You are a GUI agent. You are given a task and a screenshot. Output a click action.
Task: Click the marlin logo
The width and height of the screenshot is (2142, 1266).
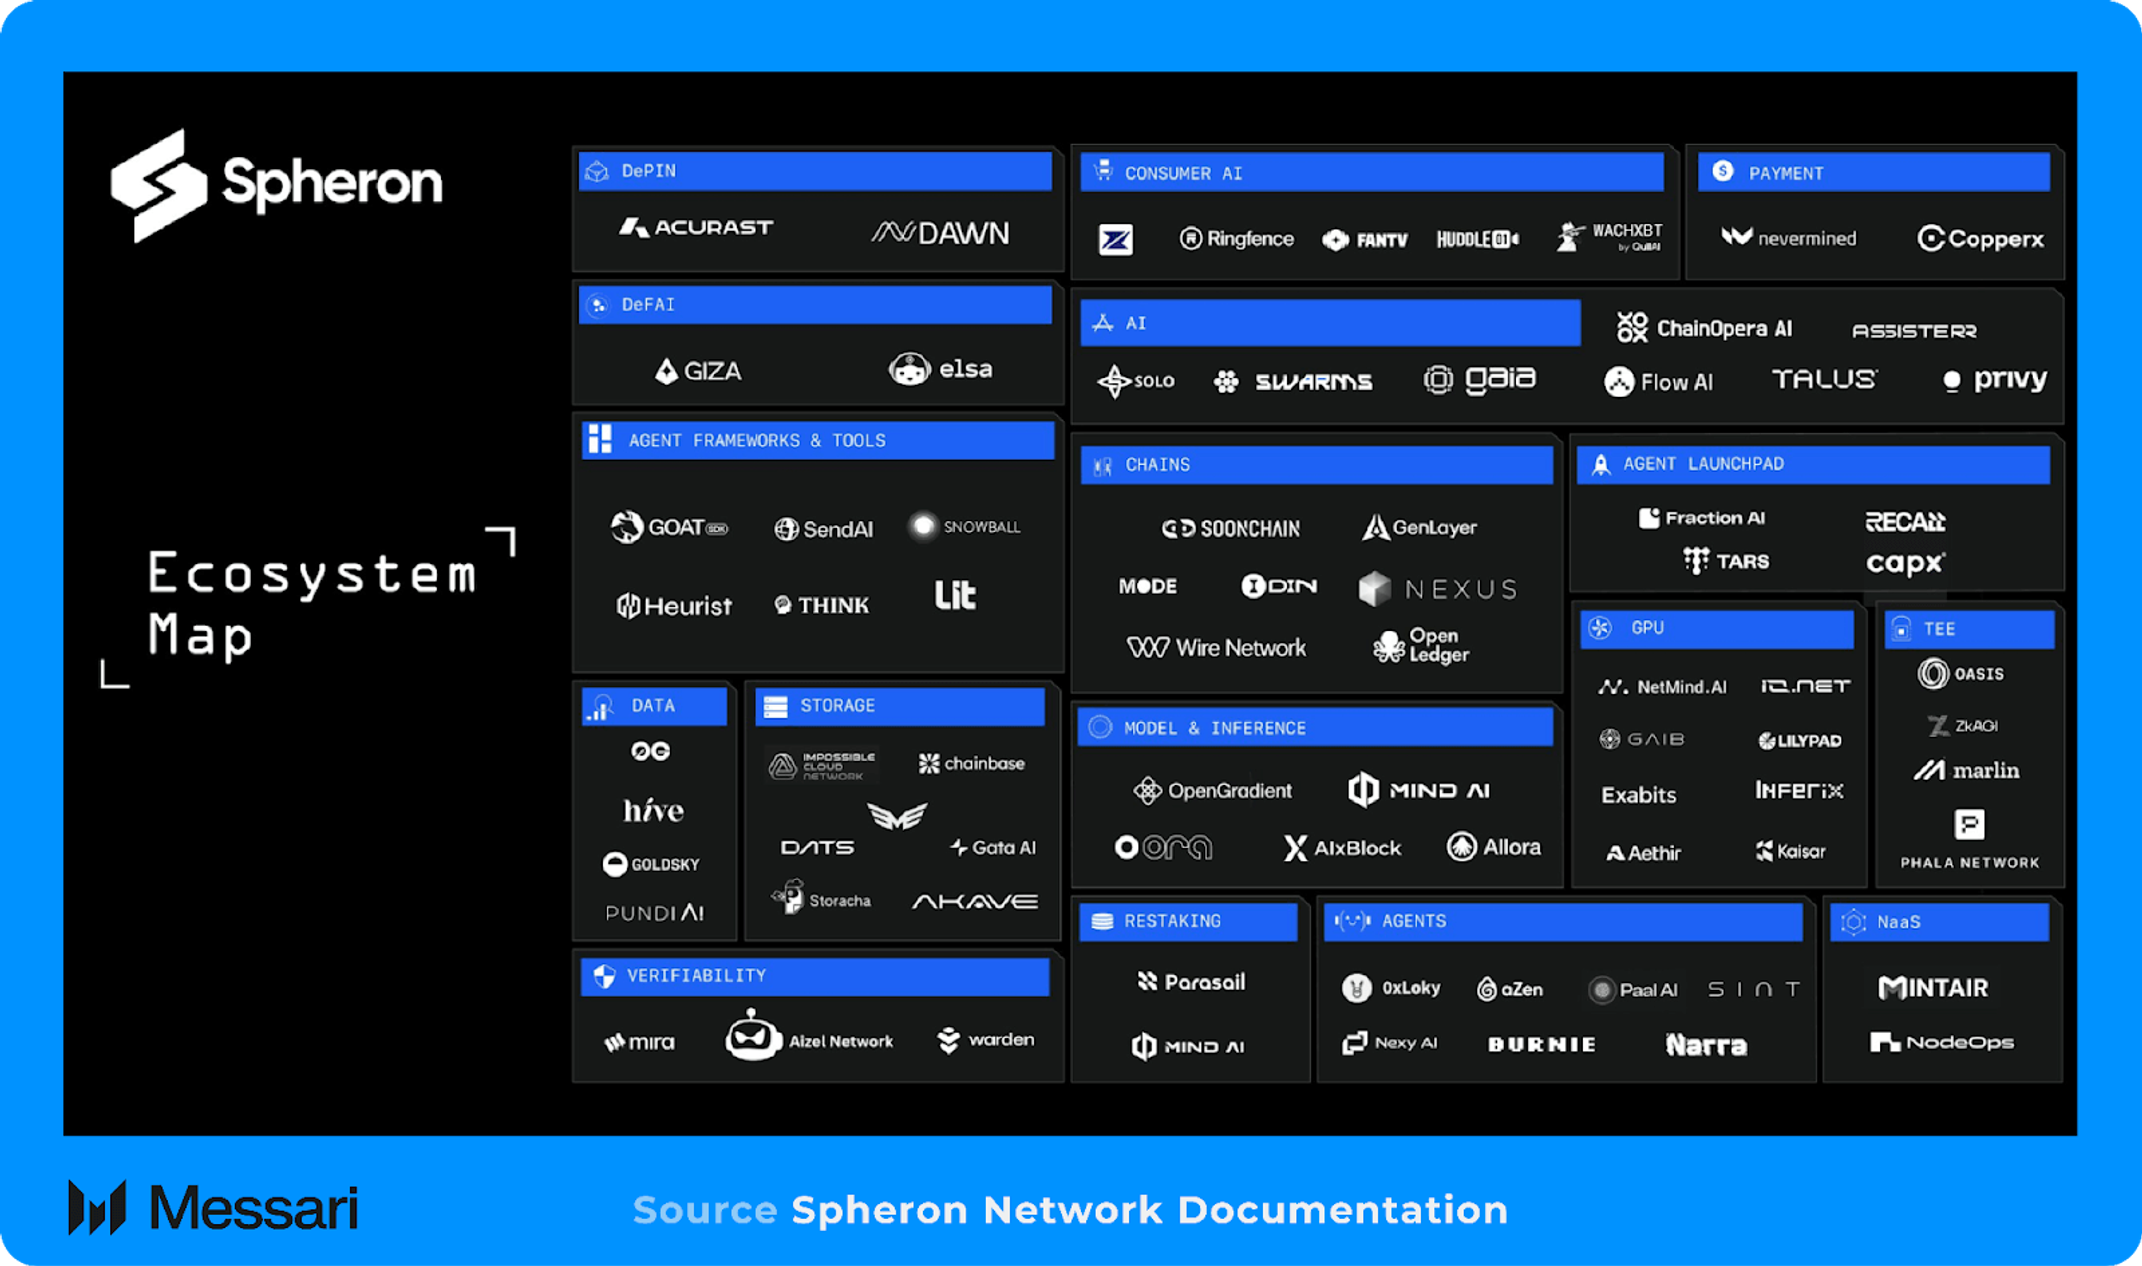(1966, 770)
